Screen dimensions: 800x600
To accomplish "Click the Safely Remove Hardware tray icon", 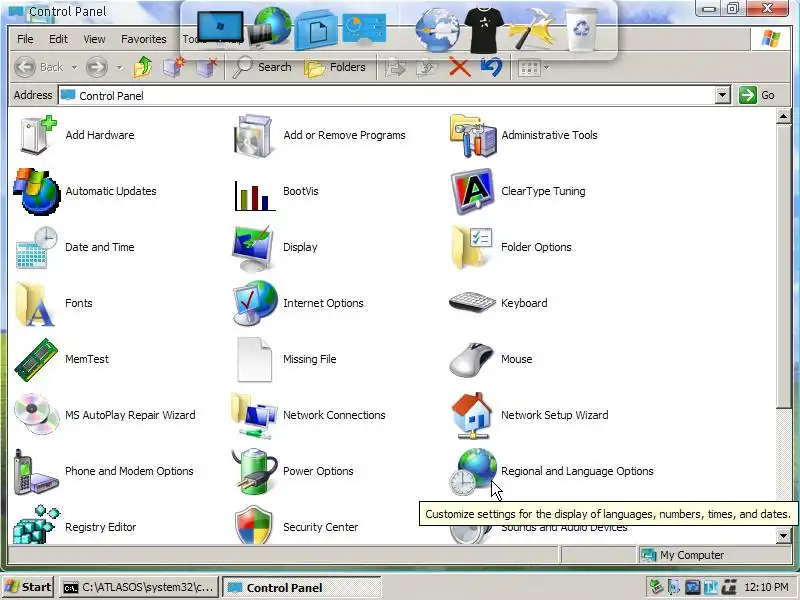I will coord(656,587).
